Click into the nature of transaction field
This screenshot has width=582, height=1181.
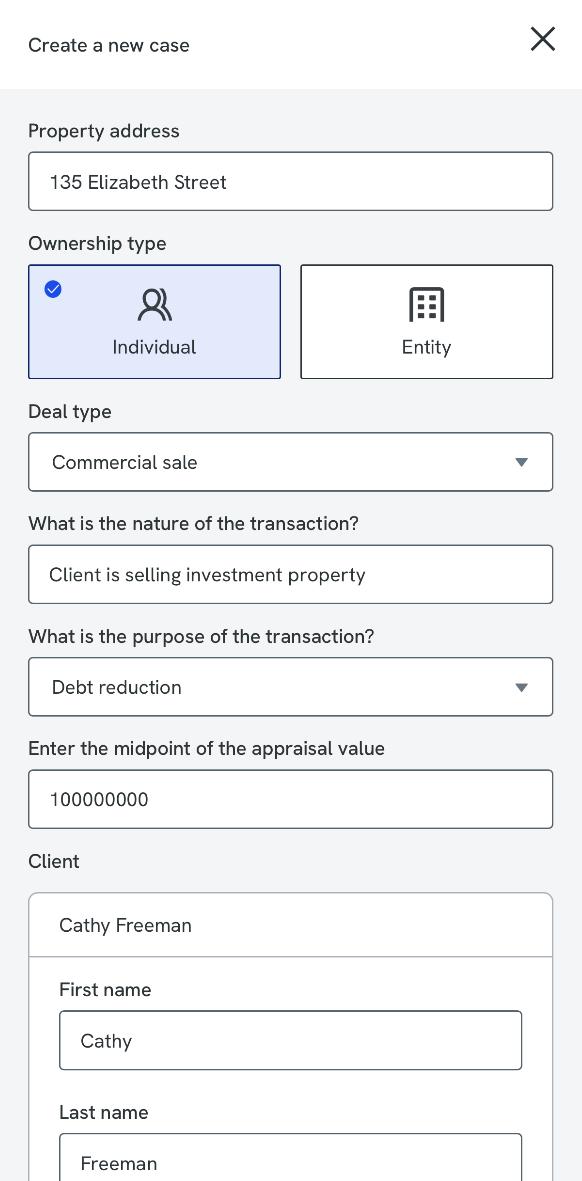click(x=291, y=575)
